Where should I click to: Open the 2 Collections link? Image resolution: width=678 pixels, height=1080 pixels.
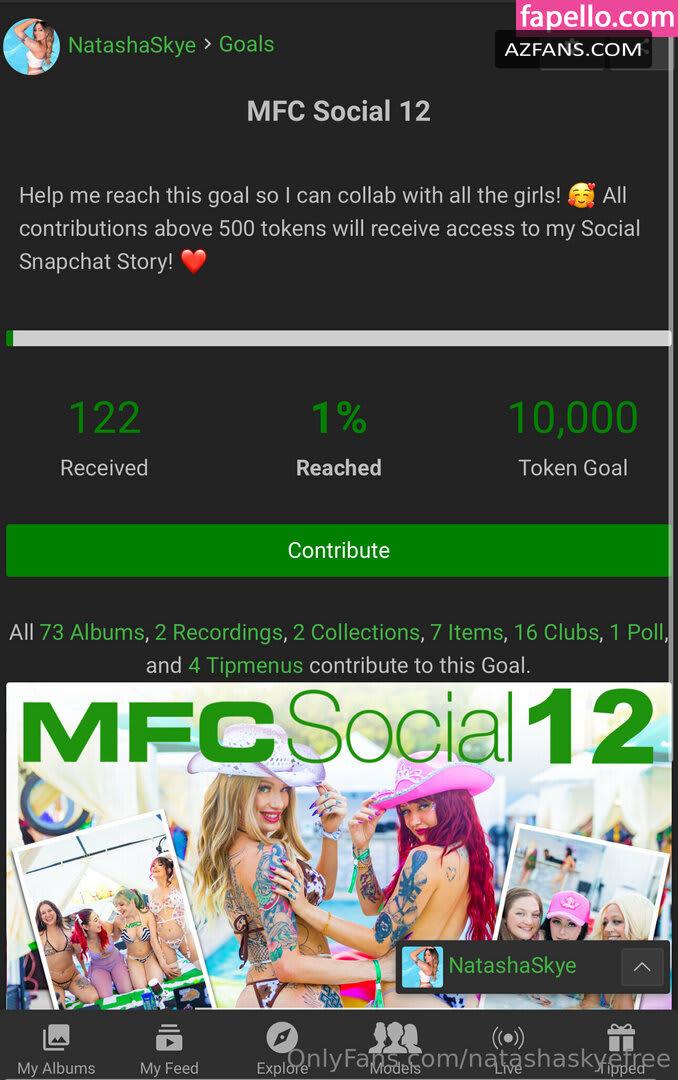(356, 632)
